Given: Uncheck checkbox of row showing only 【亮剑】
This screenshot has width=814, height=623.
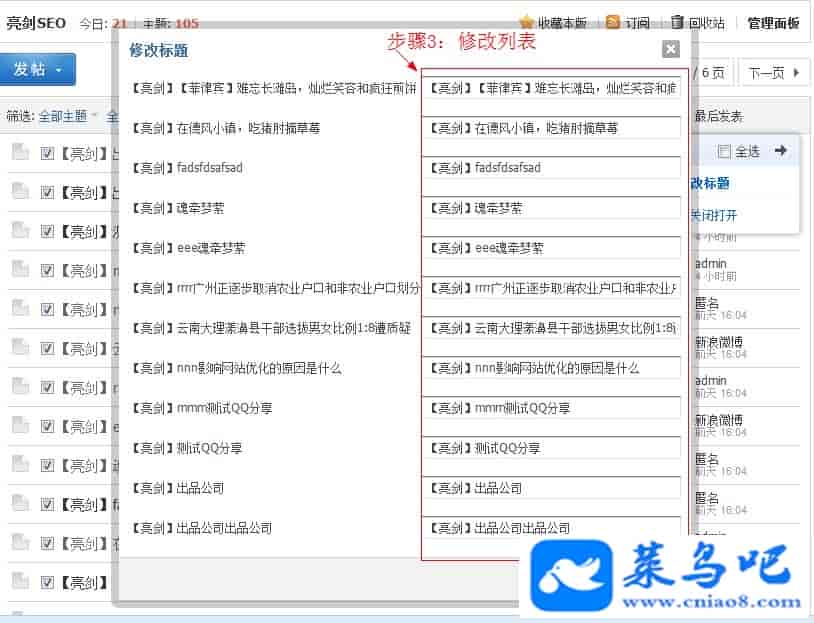Looking at the screenshot, I should point(47,582).
